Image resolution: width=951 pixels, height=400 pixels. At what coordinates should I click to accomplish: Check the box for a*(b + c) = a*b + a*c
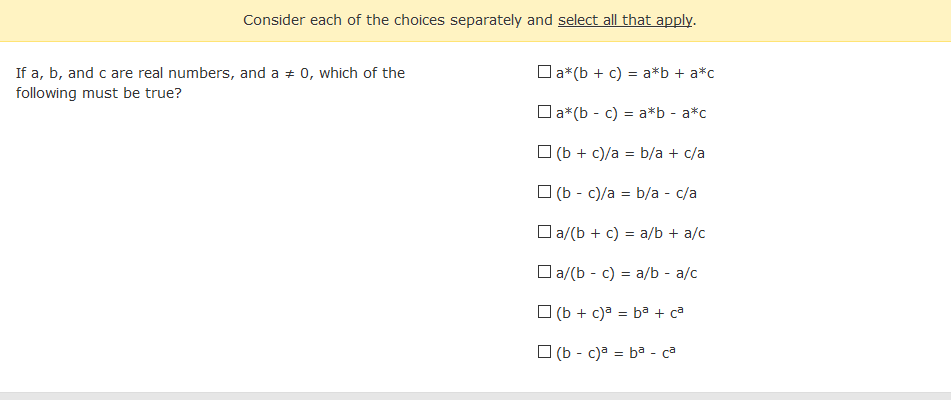pos(544,72)
